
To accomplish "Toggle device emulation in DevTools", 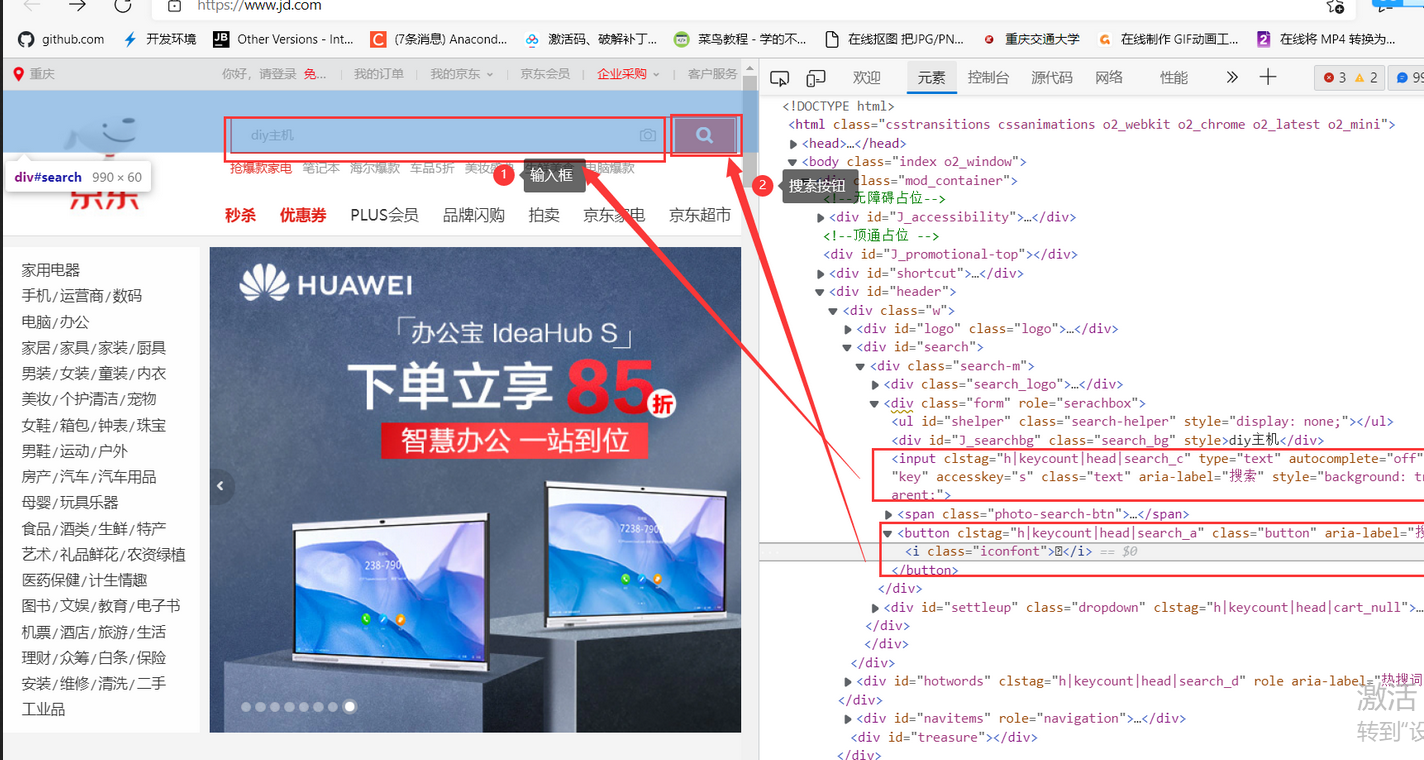I will (x=816, y=77).
